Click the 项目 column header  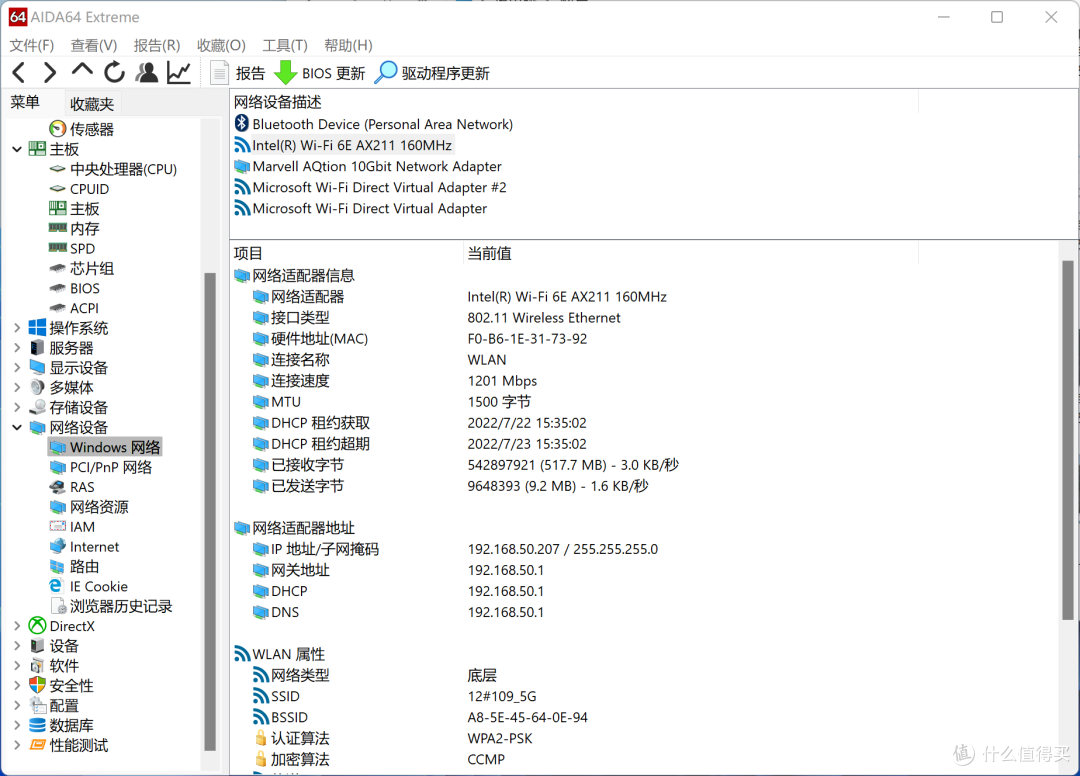tap(346, 253)
